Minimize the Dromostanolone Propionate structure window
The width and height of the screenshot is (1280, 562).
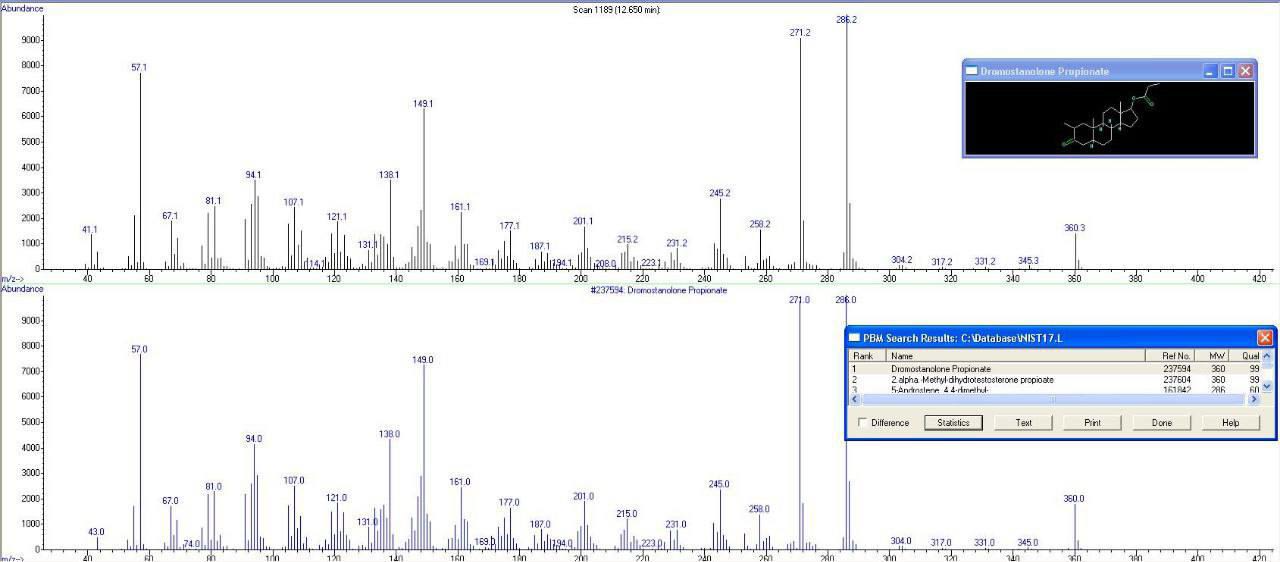1210,71
